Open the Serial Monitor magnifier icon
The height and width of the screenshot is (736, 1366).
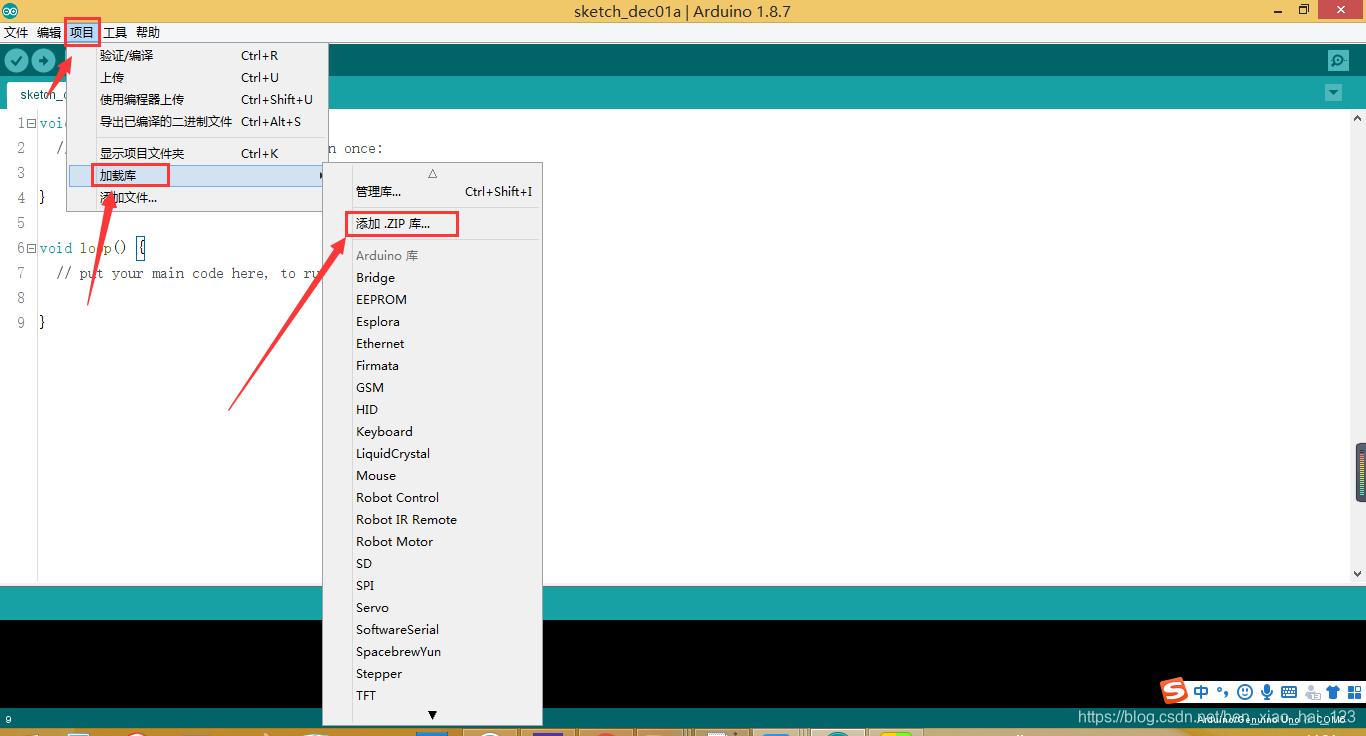[x=1338, y=61]
